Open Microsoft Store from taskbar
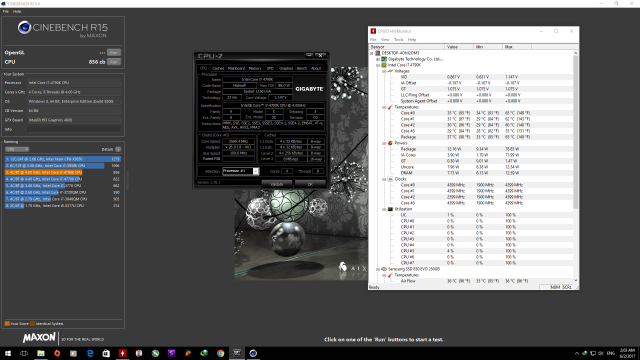The image size is (640, 360). click(x=106, y=353)
